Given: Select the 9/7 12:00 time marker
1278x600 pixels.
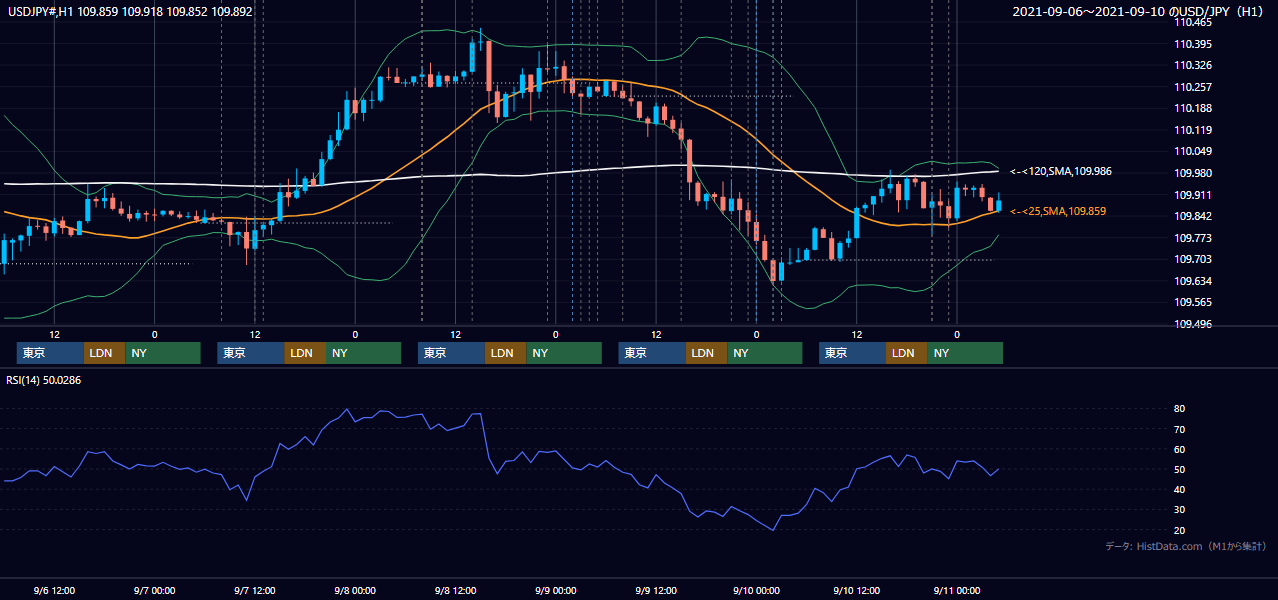Looking at the screenshot, I should (x=254, y=590).
